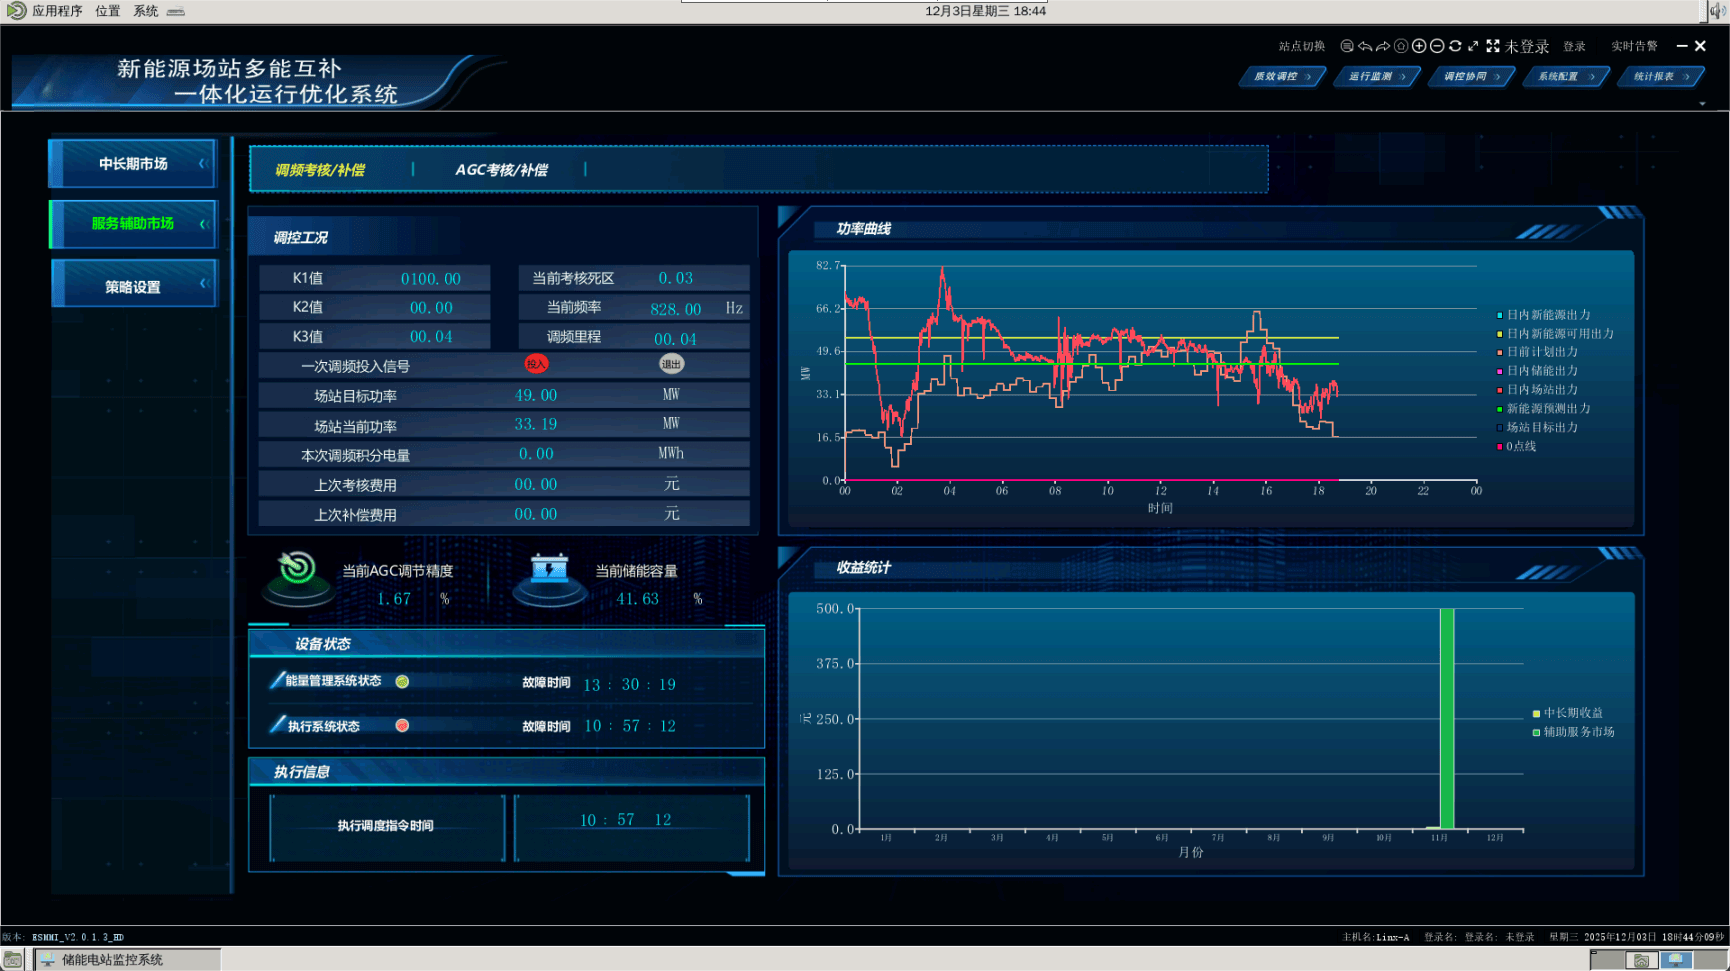
Task: Open the list icon beside 站点切换
Action: point(1347,46)
